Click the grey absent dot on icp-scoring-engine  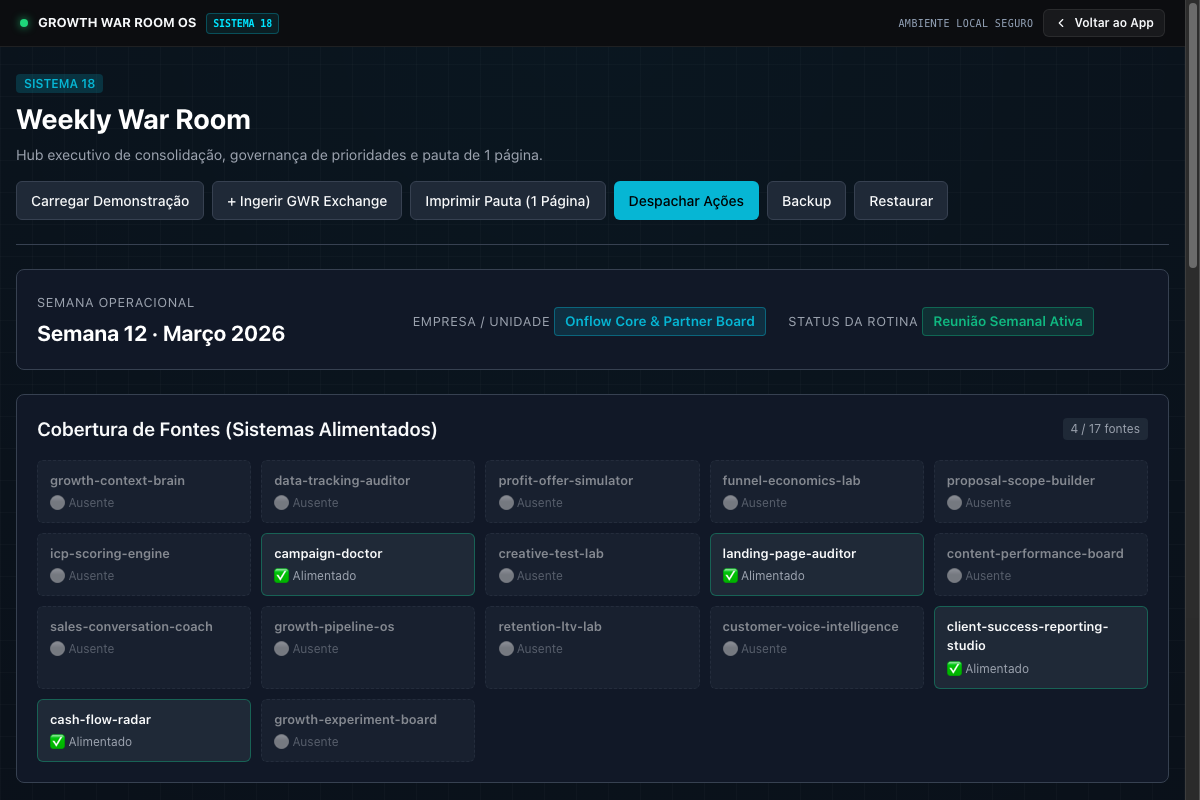[57, 576]
